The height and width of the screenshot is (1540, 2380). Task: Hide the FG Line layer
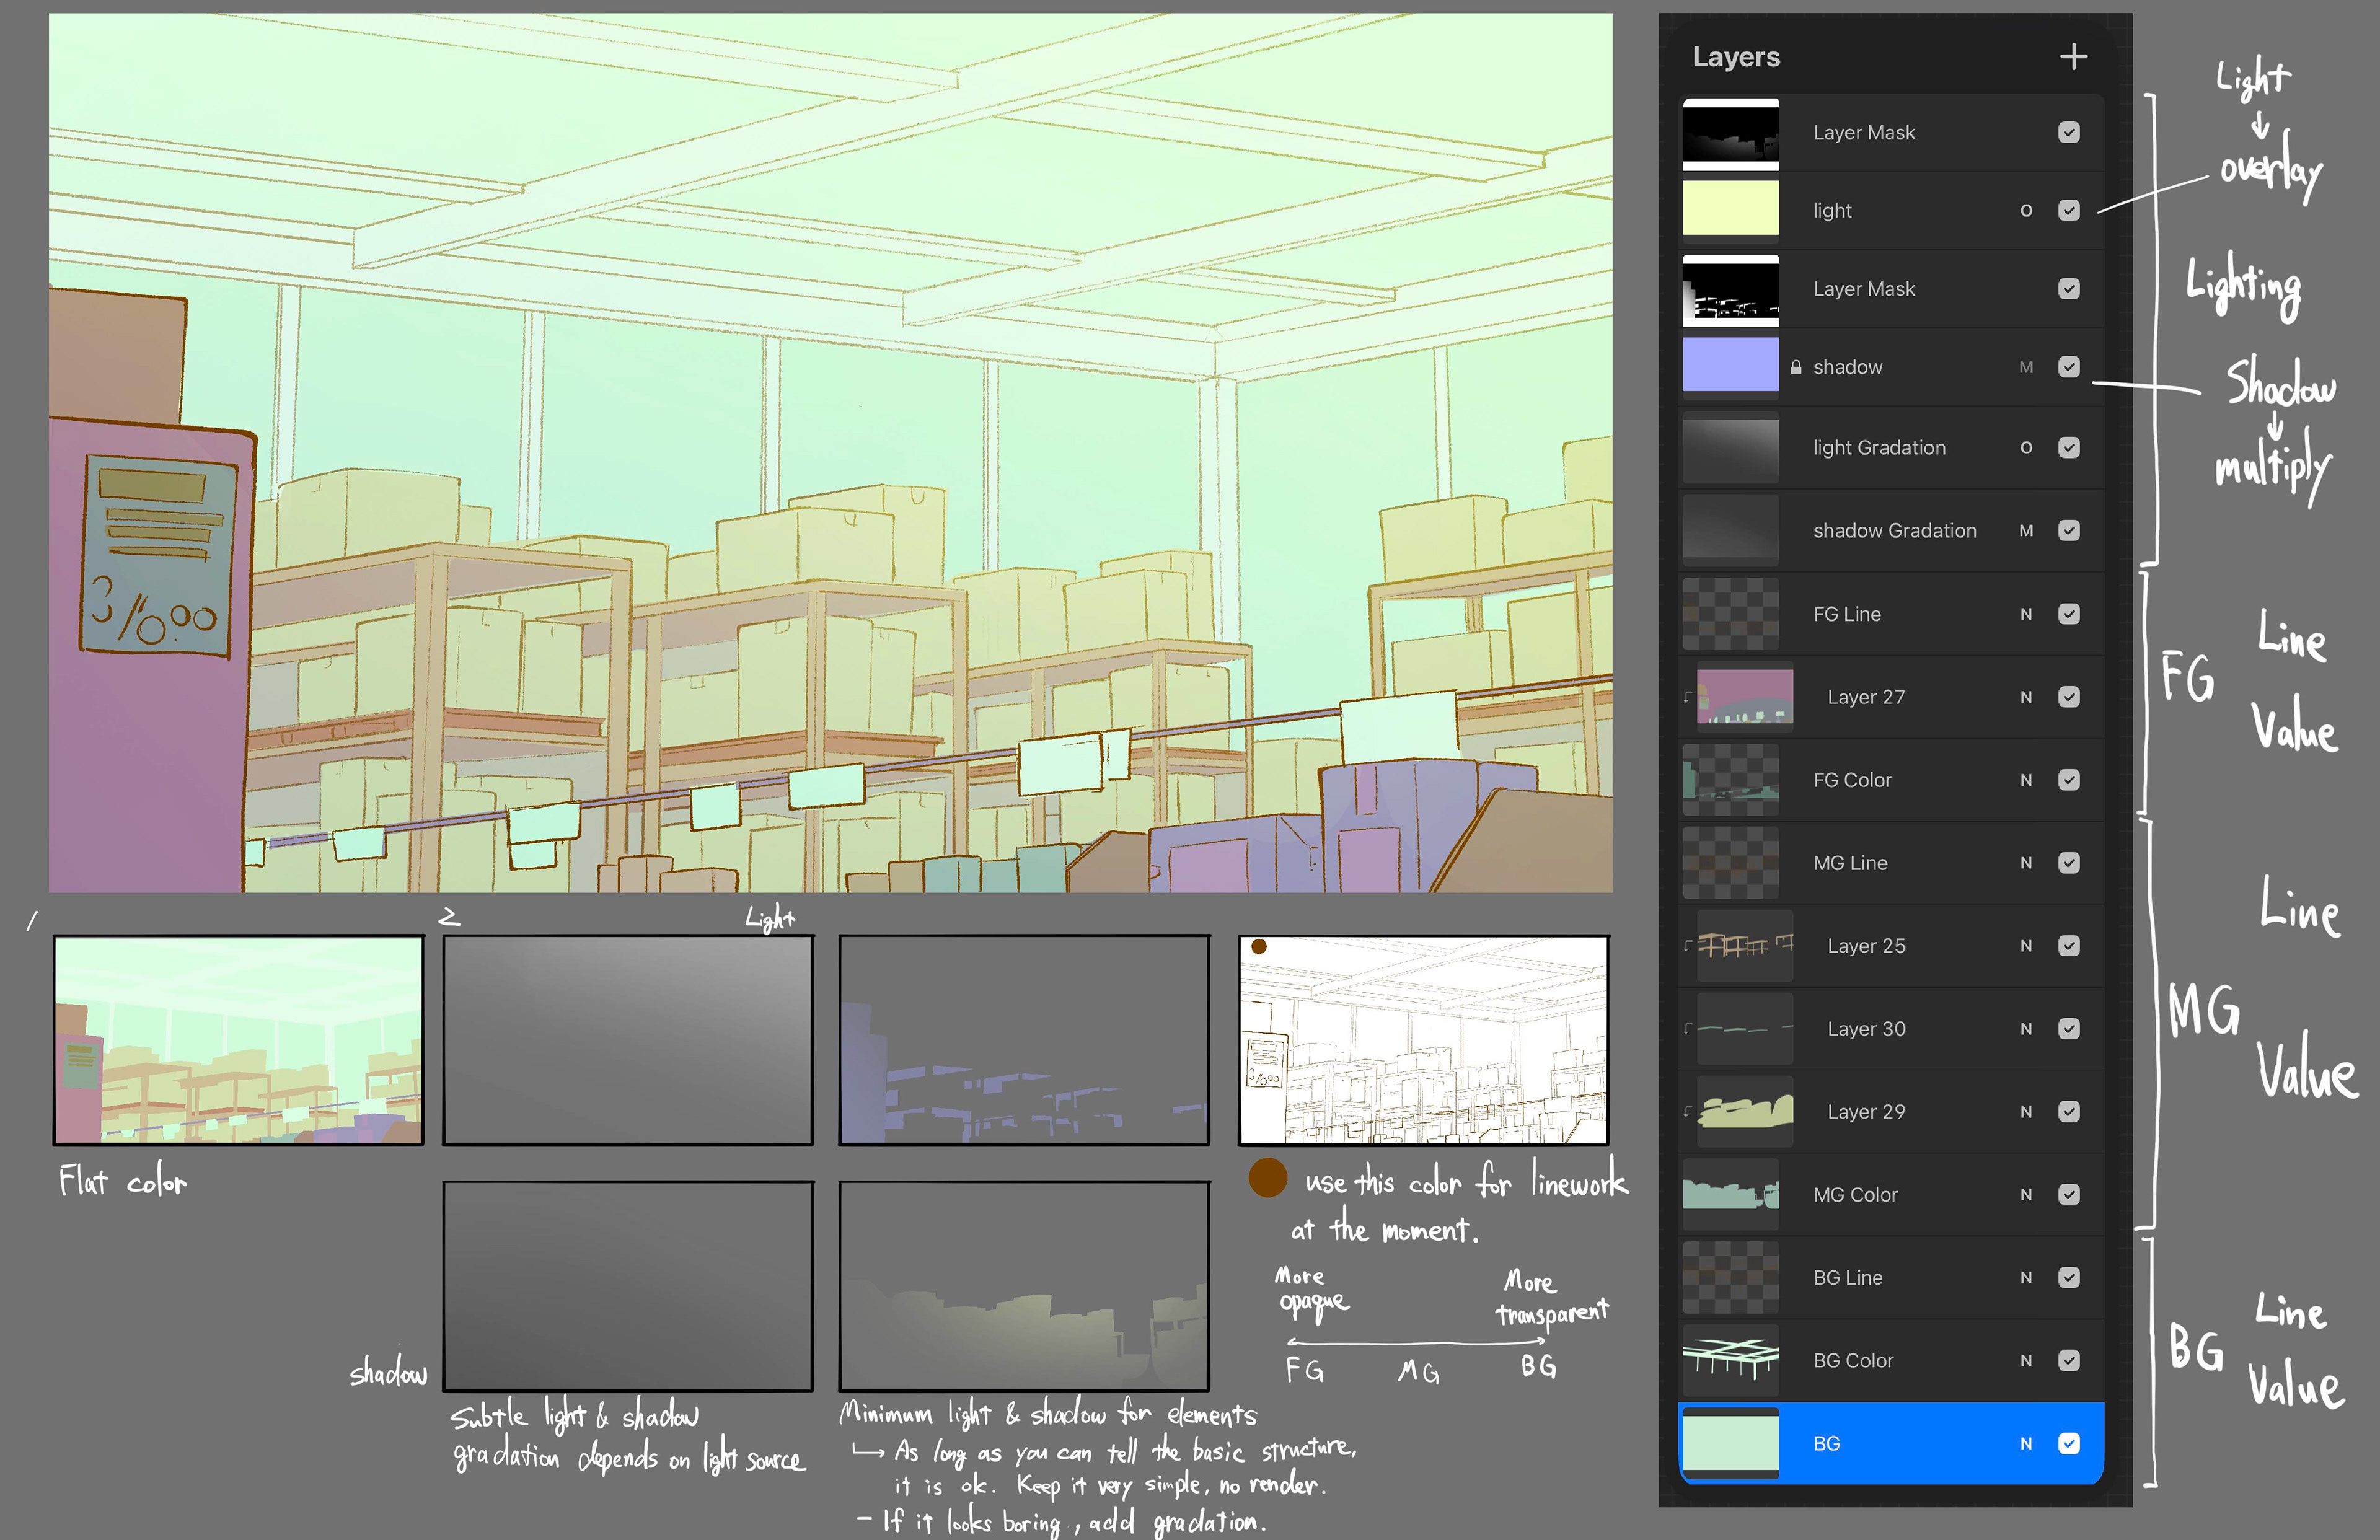(x=2069, y=614)
